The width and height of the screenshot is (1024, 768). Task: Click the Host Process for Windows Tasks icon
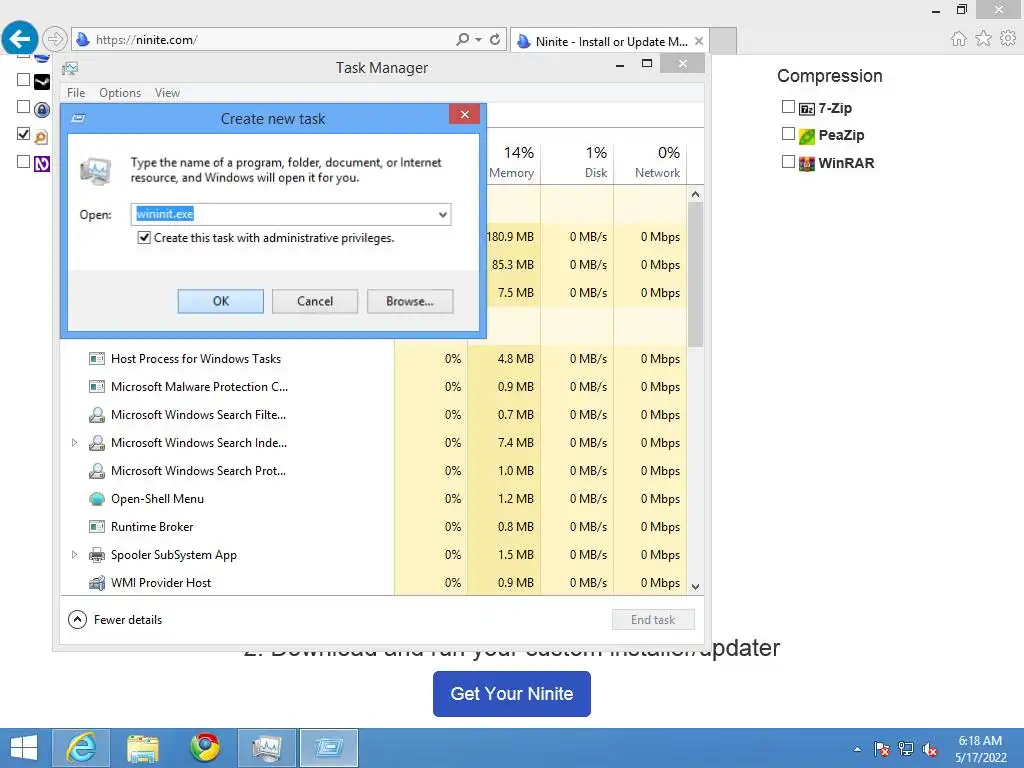pos(97,359)
